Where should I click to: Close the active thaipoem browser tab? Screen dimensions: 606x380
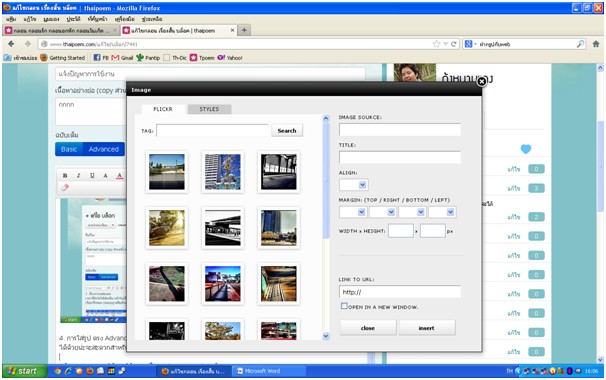pos(232,30)
